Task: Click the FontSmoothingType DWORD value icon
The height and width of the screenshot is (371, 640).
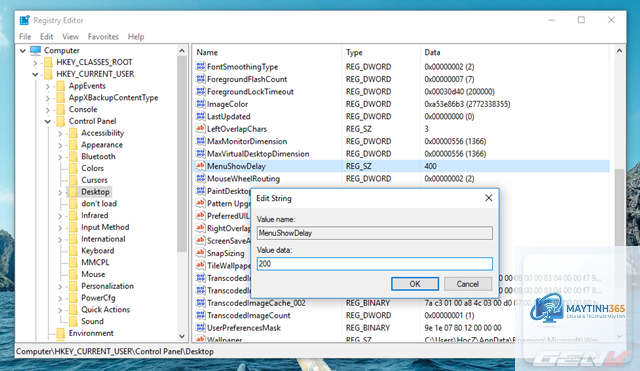Action: pyautogui.click(x=200, y=66)
